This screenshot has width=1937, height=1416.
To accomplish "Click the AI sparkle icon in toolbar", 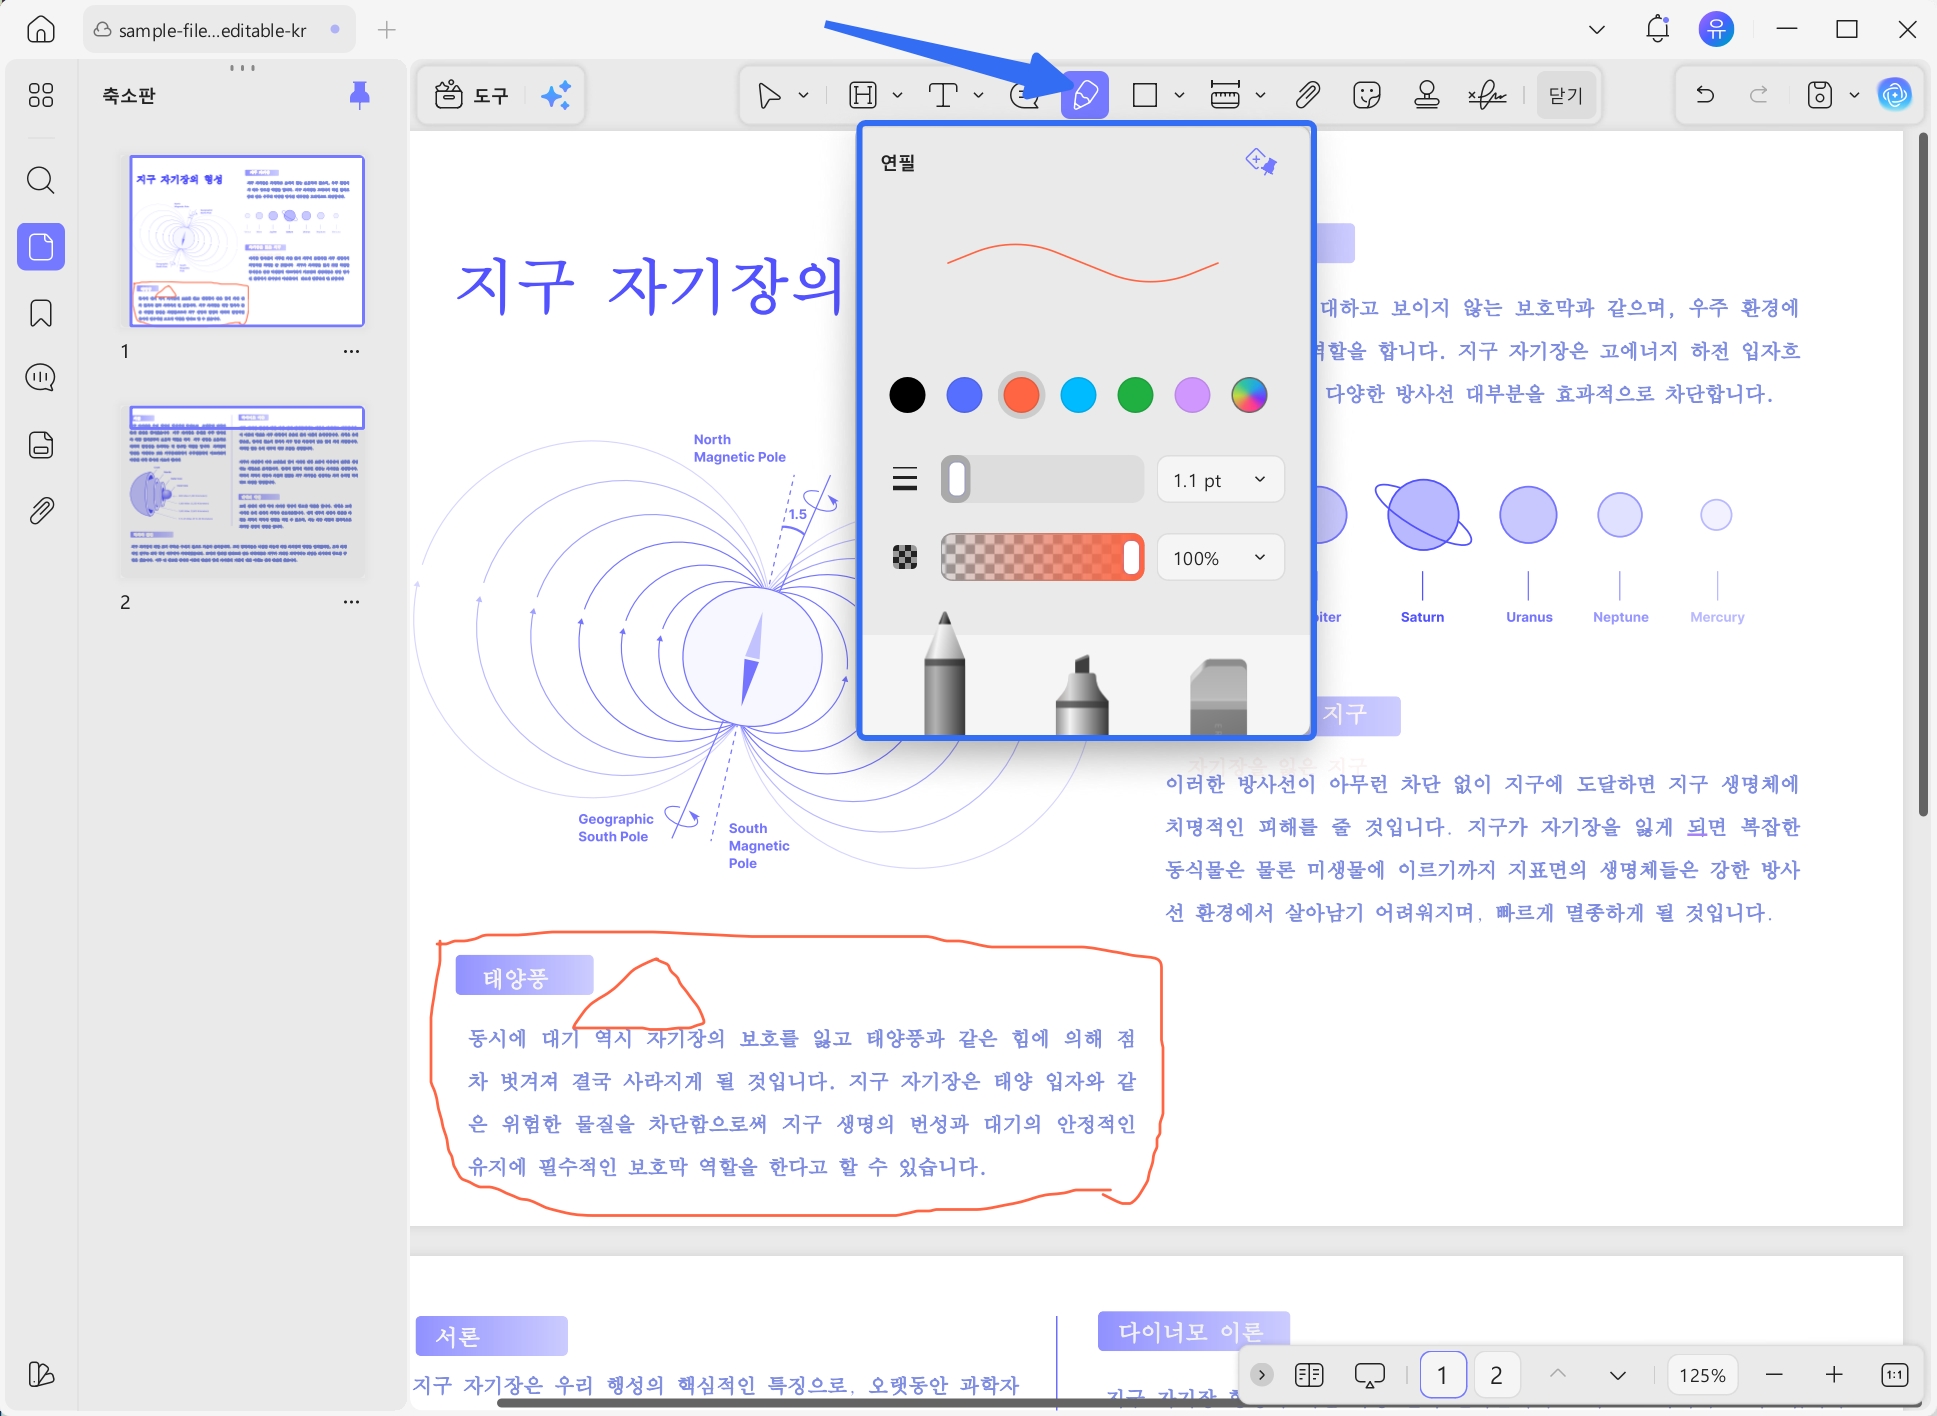I will 556,95.
